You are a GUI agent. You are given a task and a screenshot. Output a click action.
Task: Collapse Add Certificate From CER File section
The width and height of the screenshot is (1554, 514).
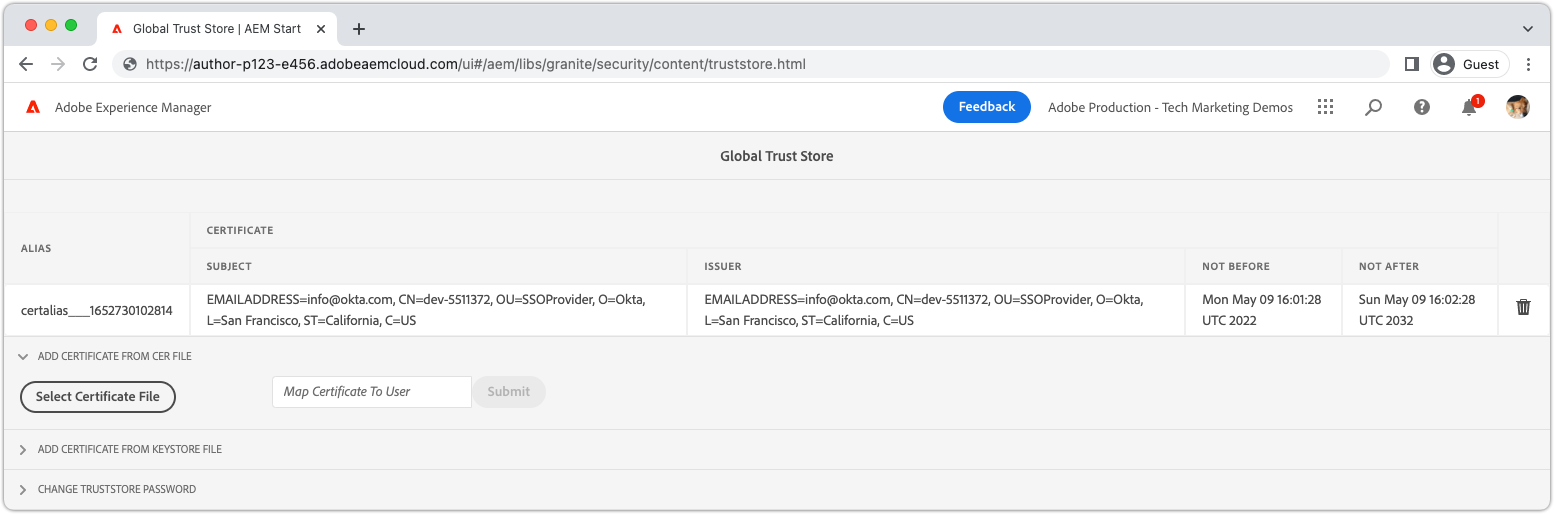104,356
